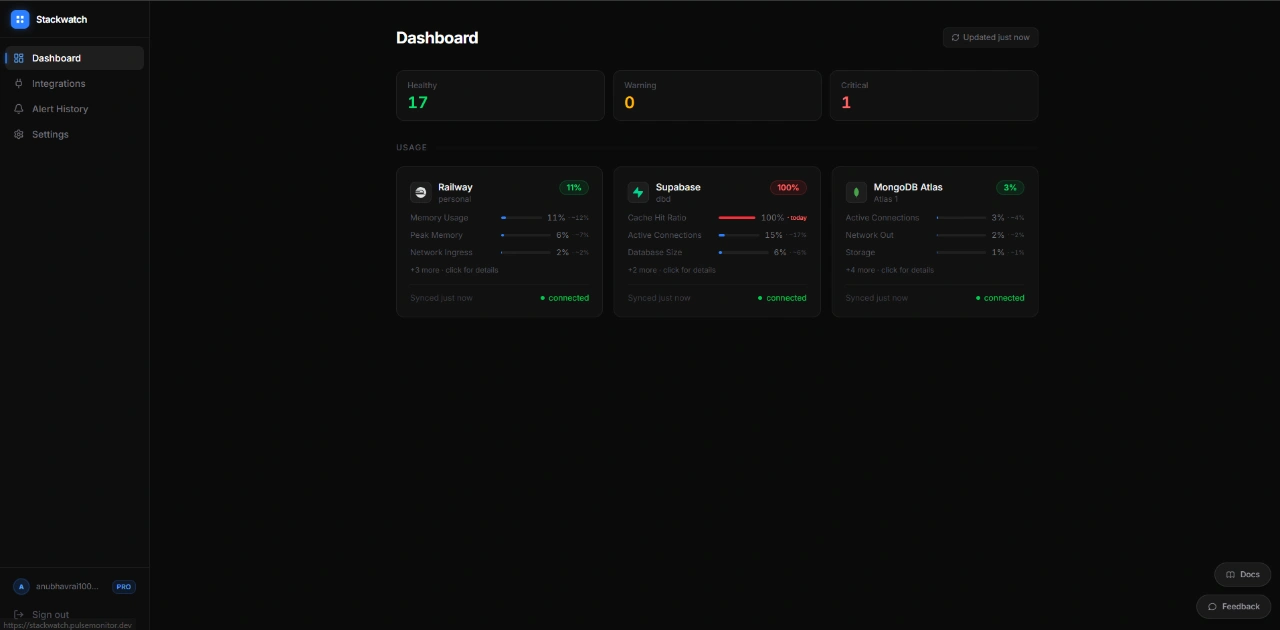1280x630 pixels.
Task: Click MongoDB Atlas connected status indicator
Action: pyautogui.click(x=1000, y=298)
